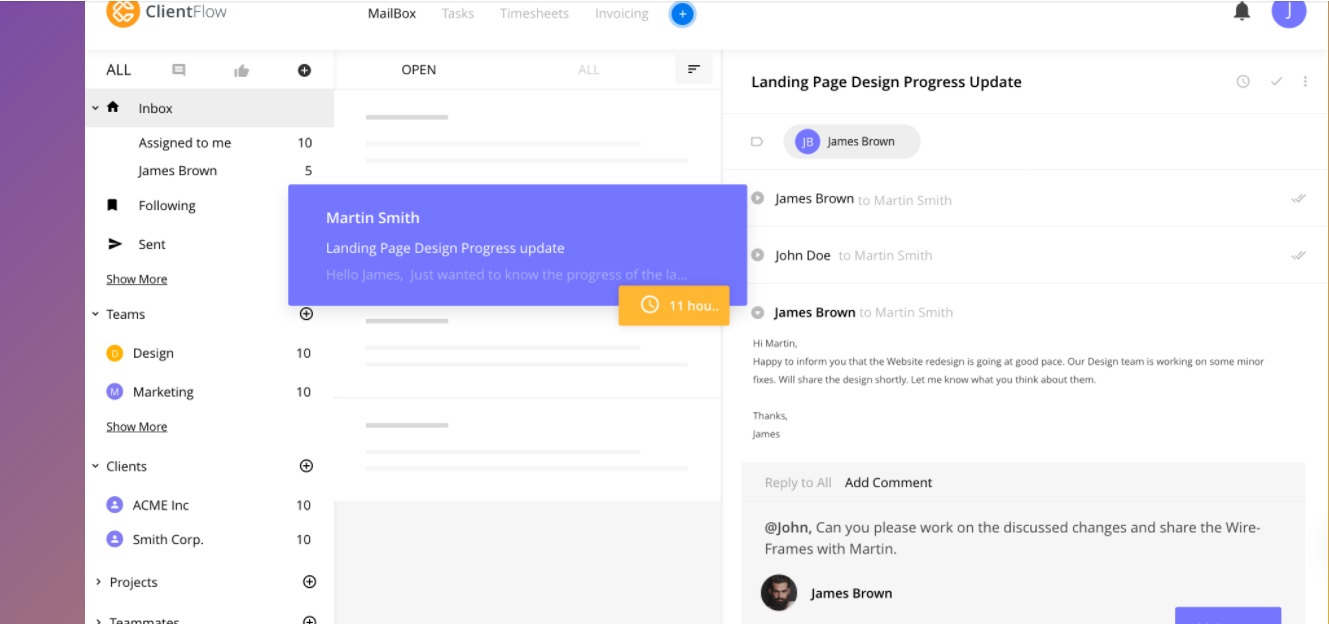Click the Design team D badge

click(114, 353)
